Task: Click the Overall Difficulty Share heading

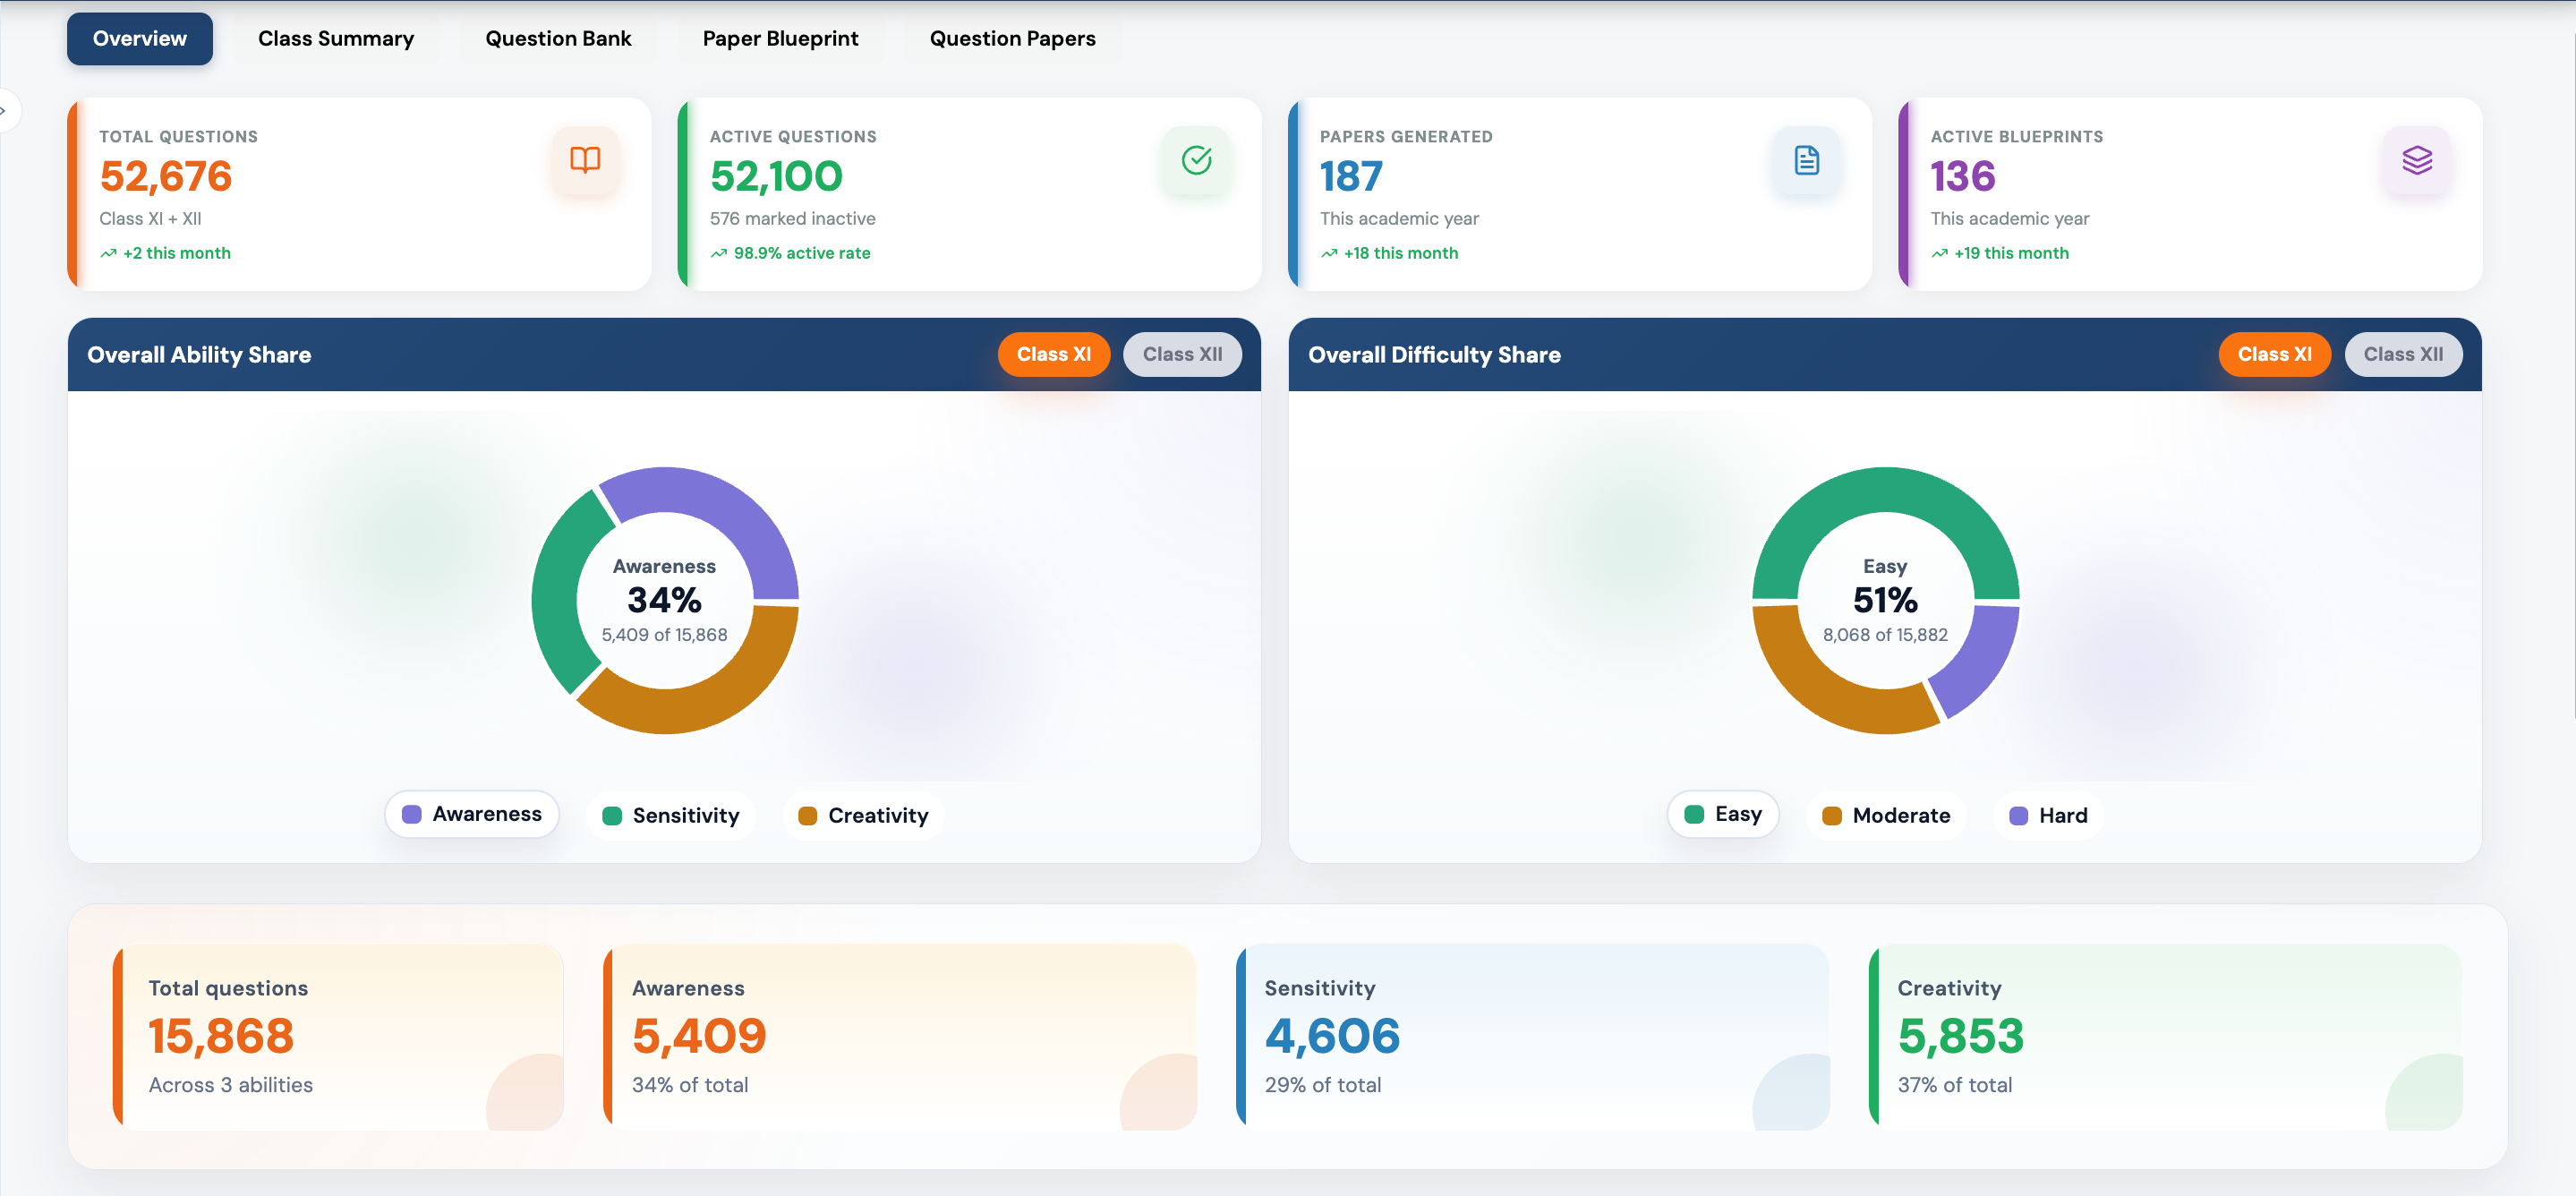Action: (1434, 355)
